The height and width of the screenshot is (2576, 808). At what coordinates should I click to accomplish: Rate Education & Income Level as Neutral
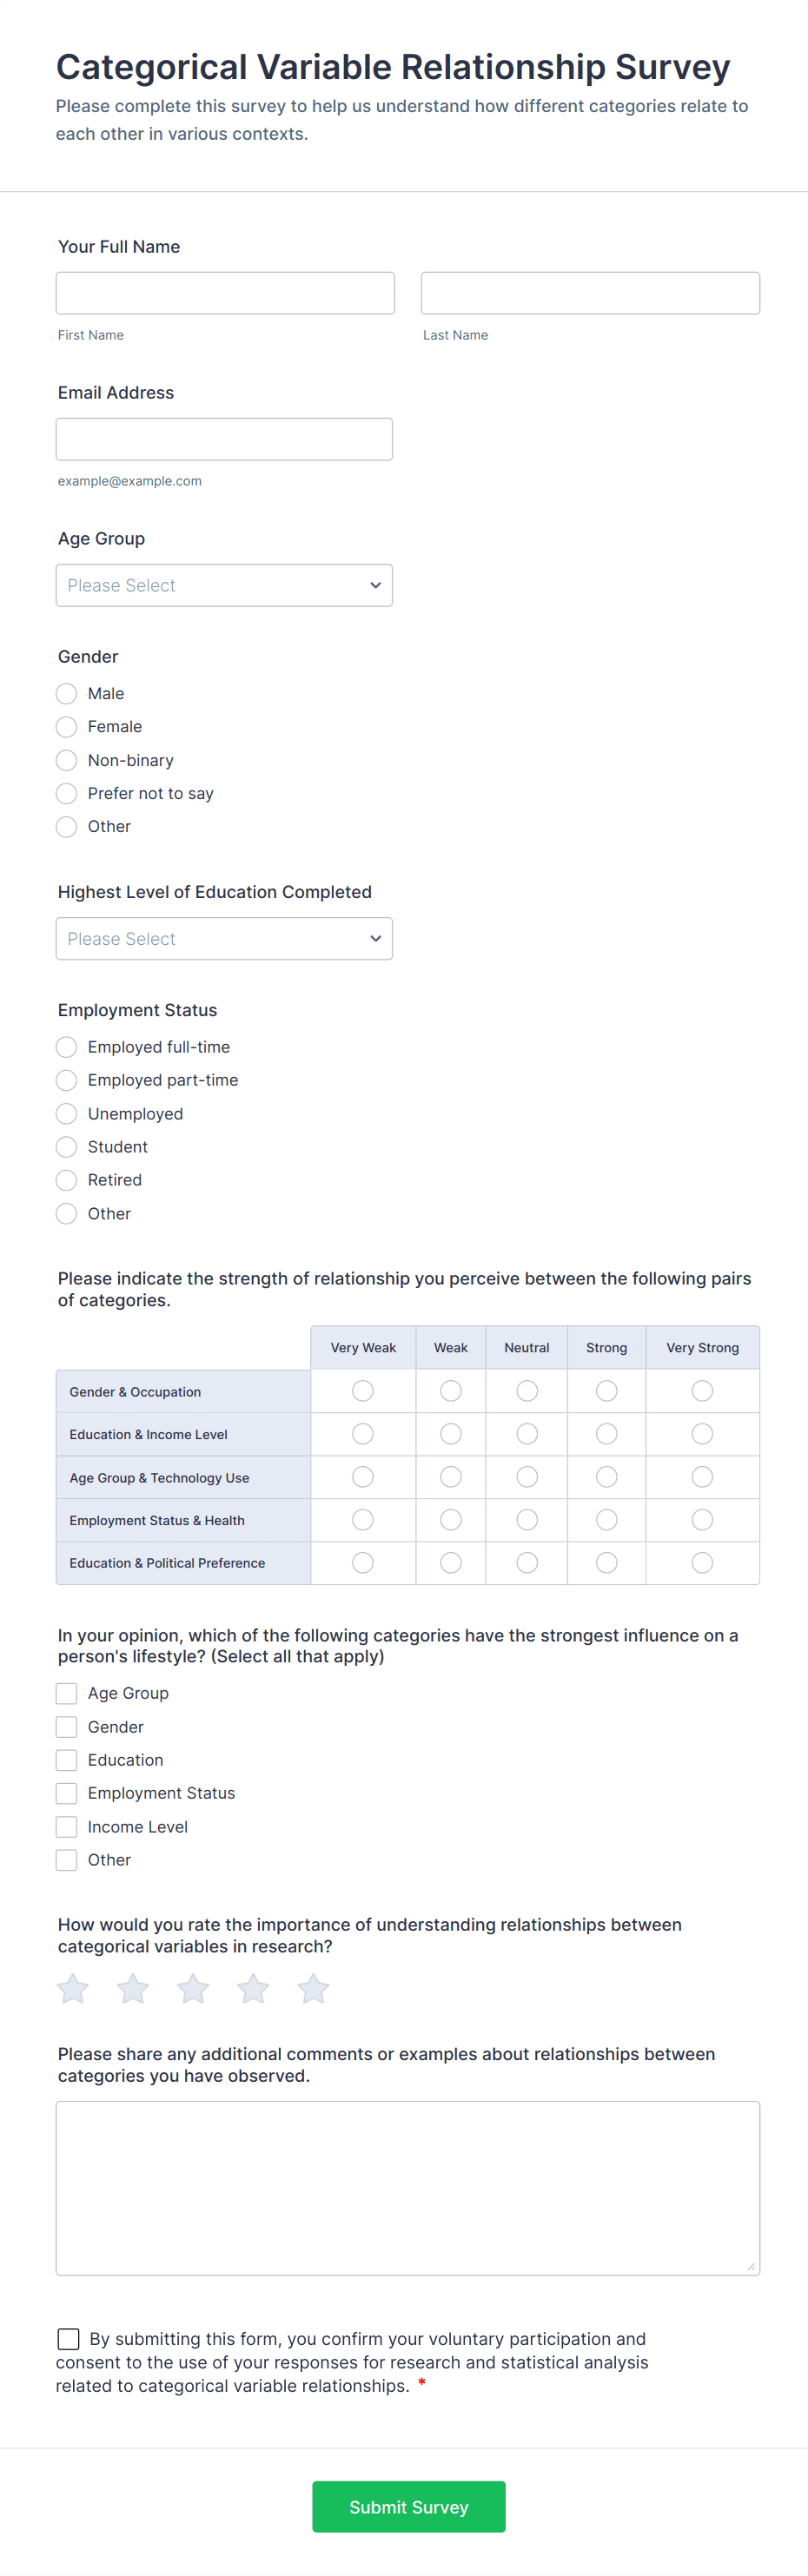526,1433
